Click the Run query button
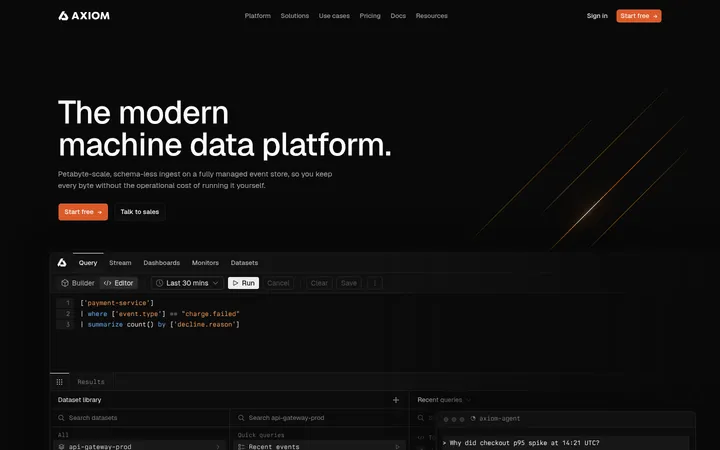Screen dimensions: 720x450 [243, 283]
